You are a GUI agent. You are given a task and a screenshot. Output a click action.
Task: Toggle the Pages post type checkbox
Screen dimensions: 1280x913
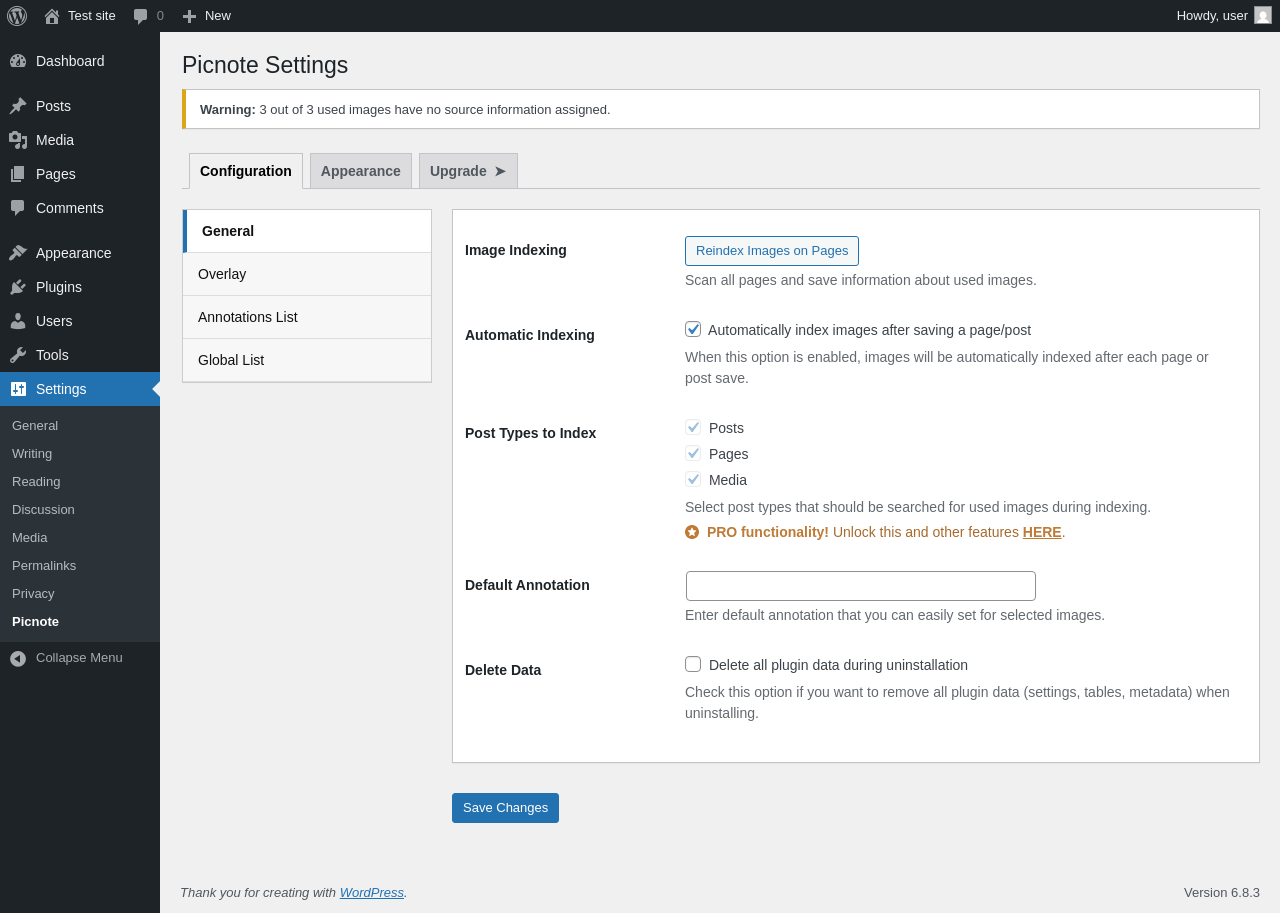coord(693,453)
